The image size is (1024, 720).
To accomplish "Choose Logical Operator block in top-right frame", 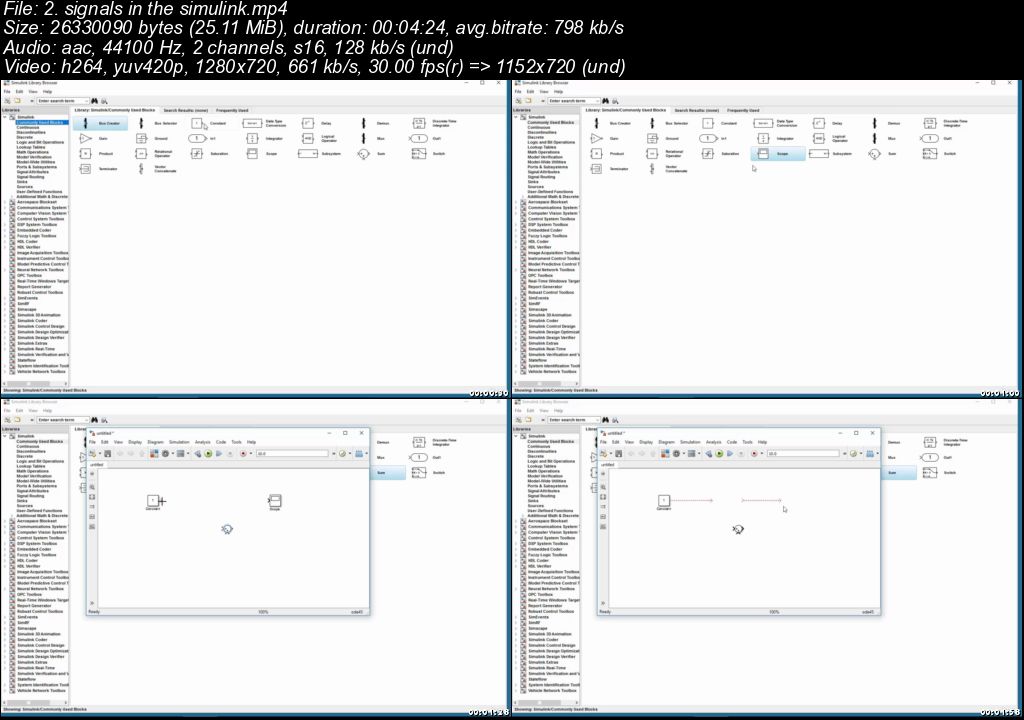I will click(x=830, y=139).
